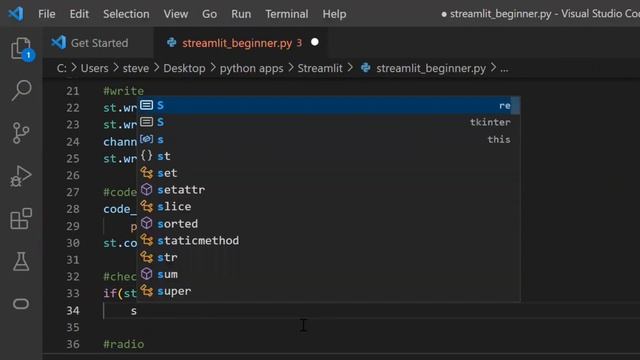The image size is (640, 360).
Task: Open the Explorer view in activity bar
Action: 21,48
